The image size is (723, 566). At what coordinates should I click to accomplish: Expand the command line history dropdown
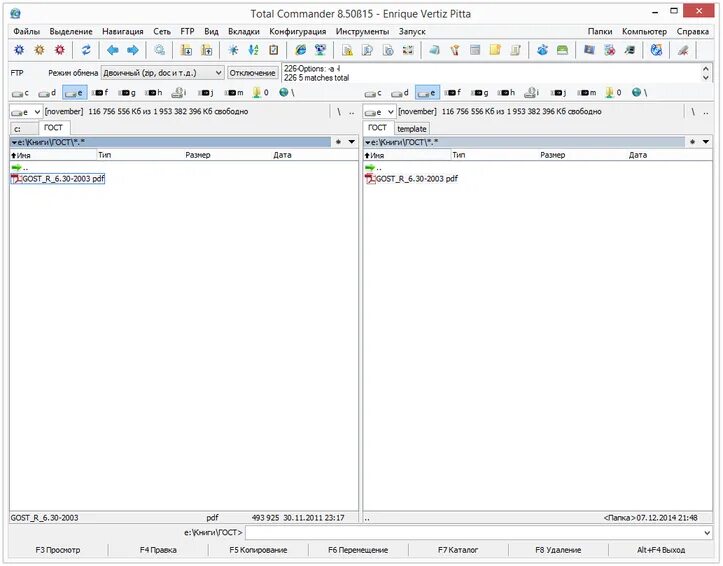pyautogui.click(x=707, y=533)
